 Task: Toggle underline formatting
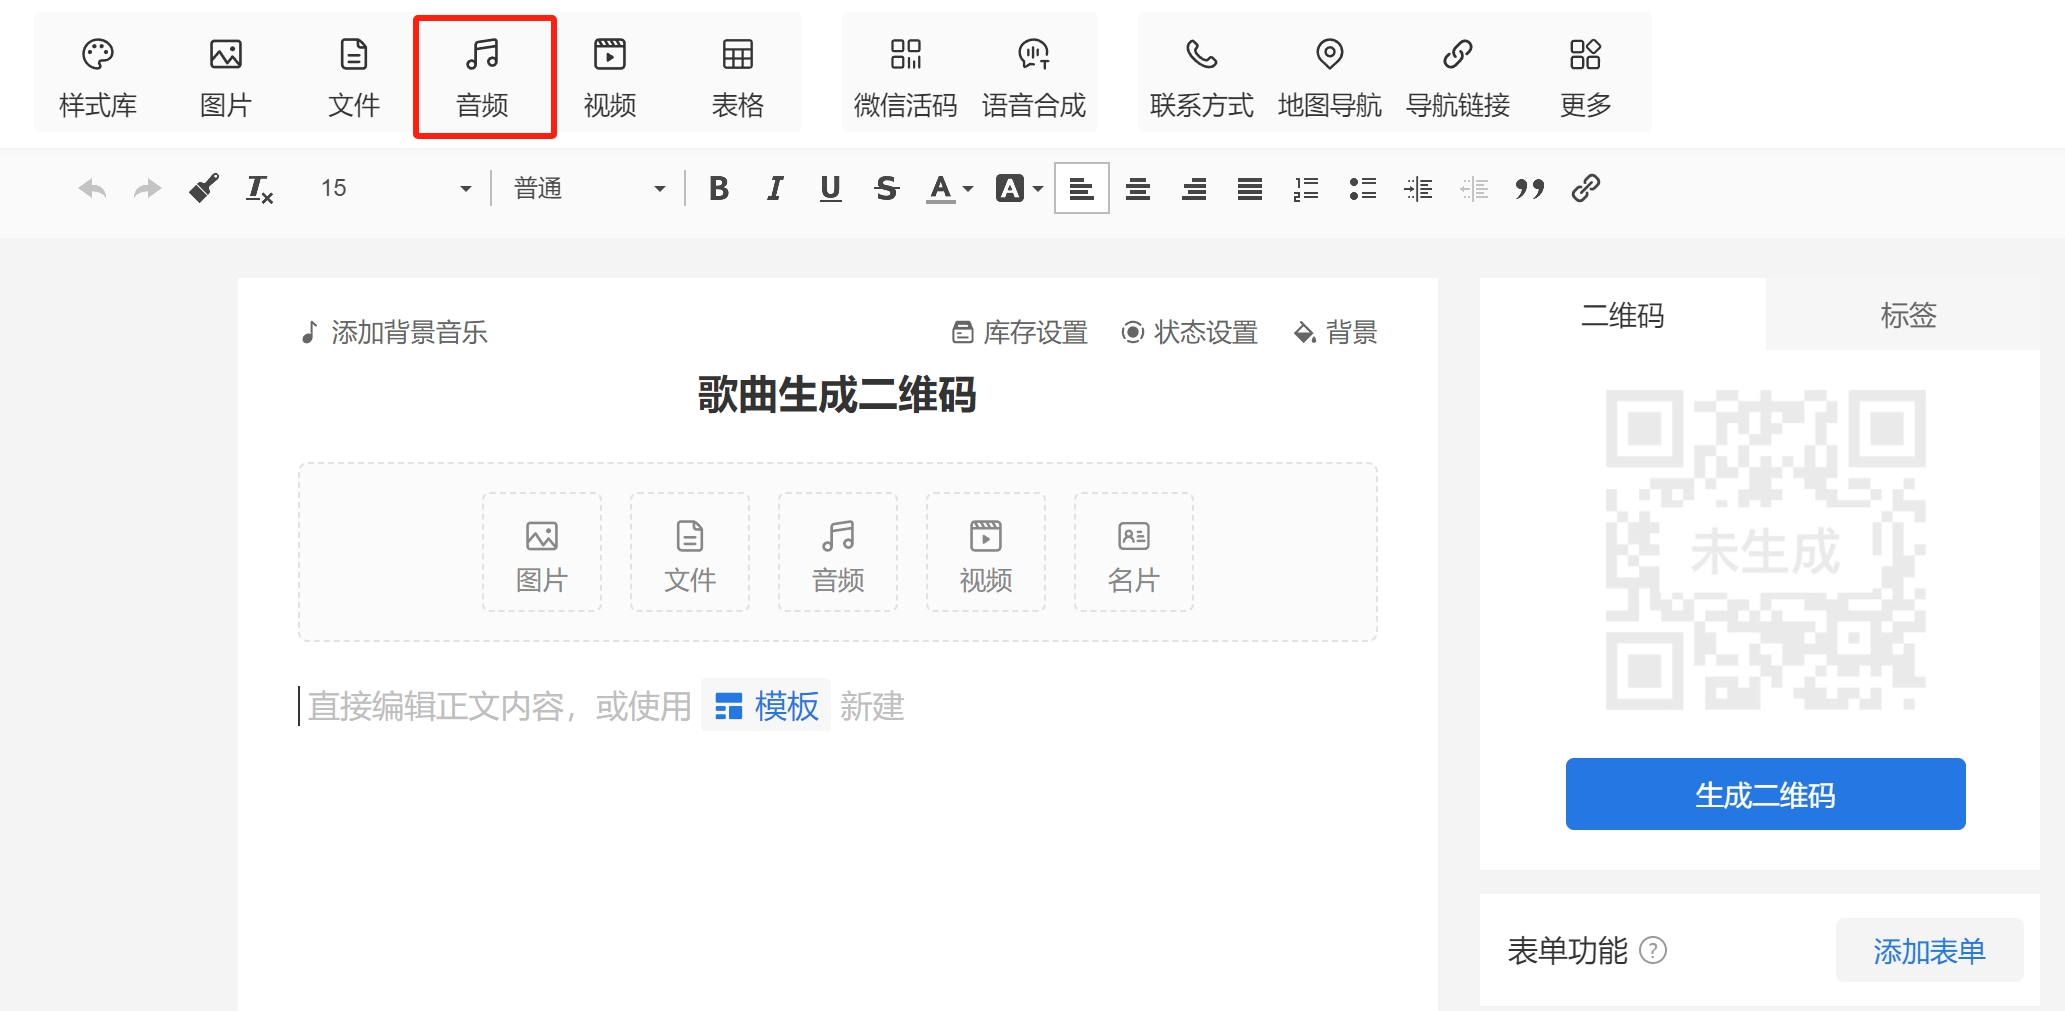pos(830,188)
